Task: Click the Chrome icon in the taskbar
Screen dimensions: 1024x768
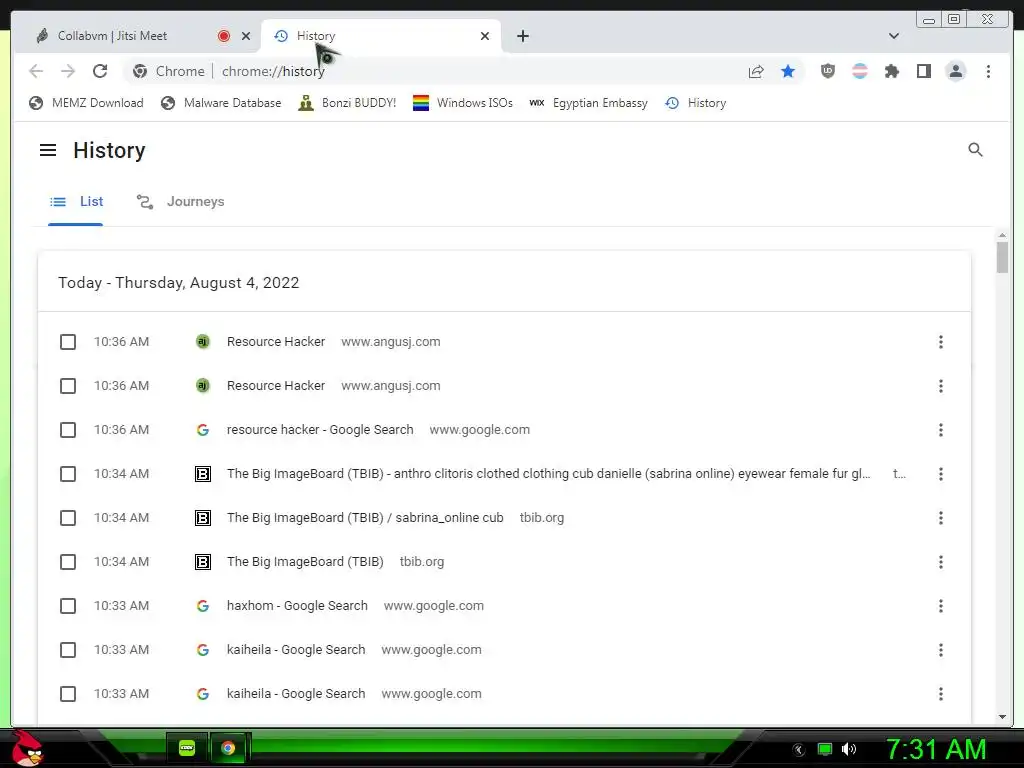Action: pos(228,748)
